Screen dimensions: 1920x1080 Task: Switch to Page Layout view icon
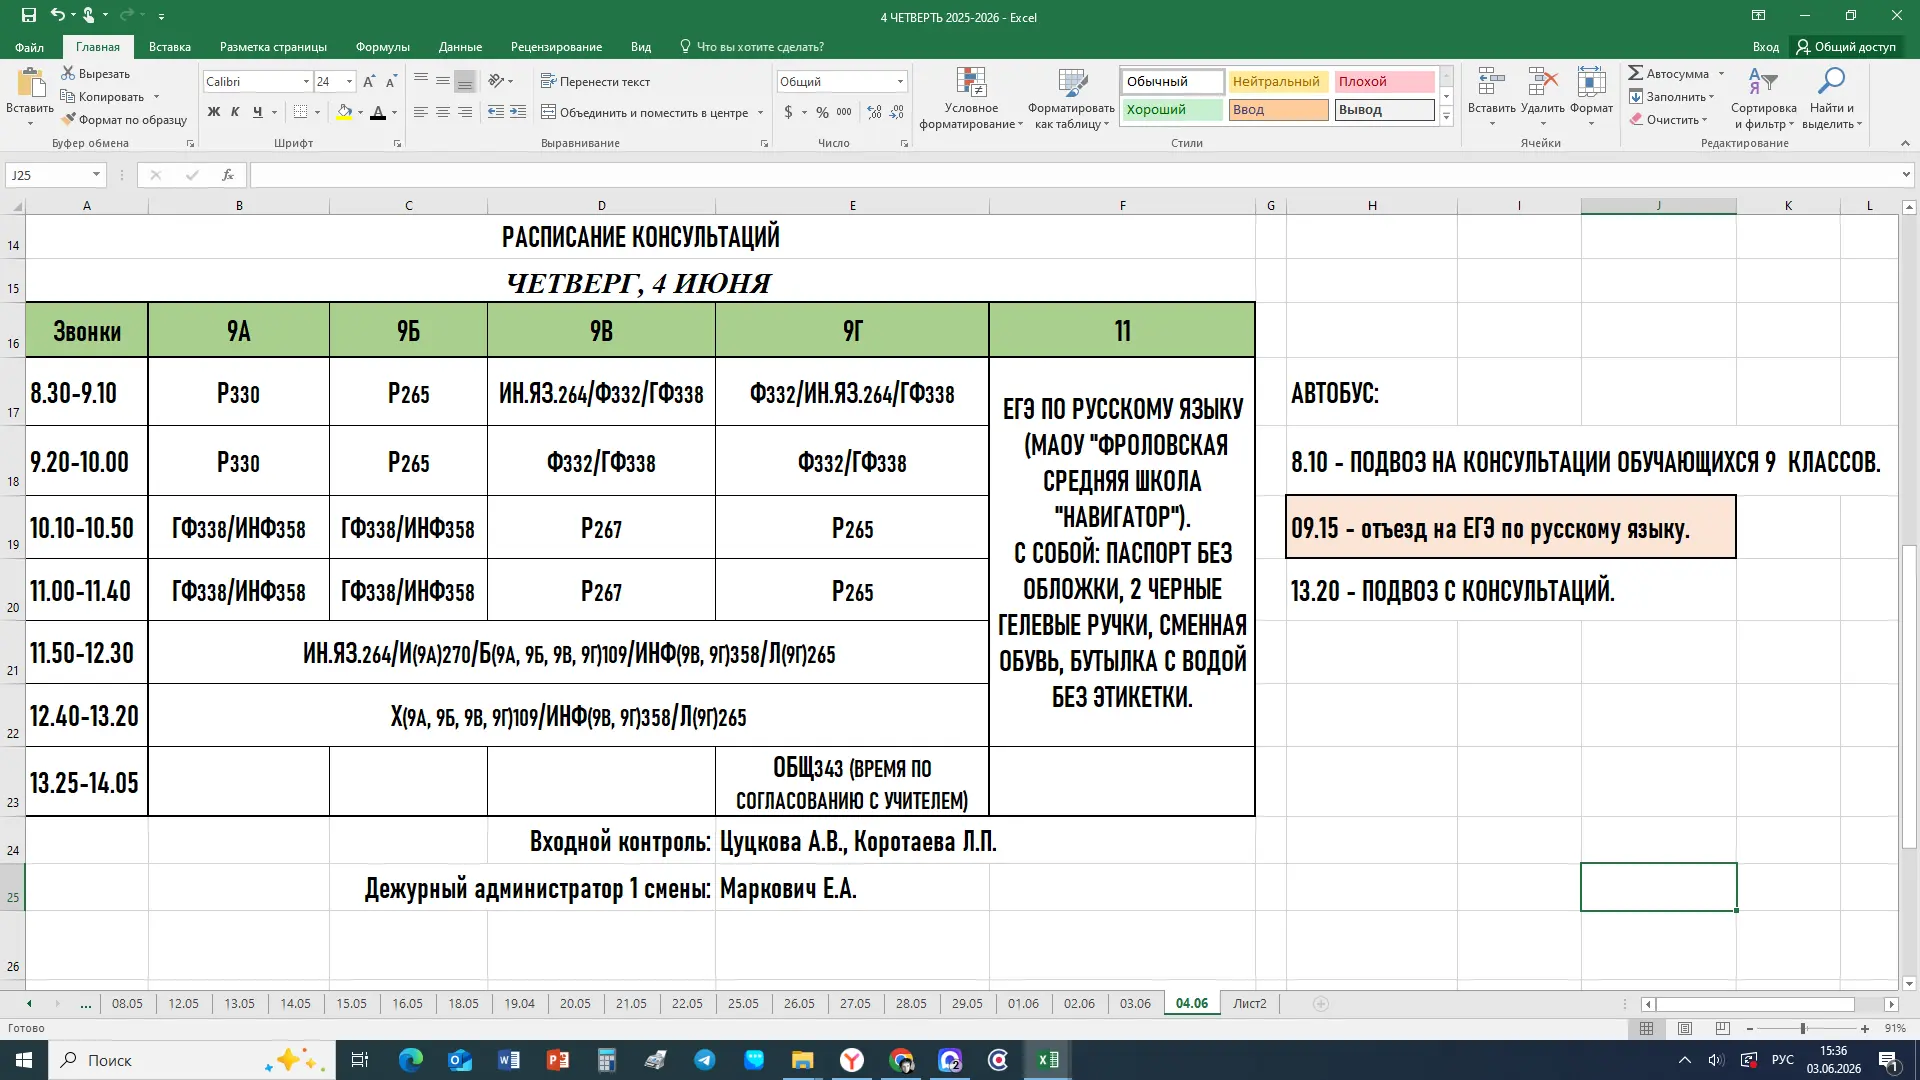tap(1685, 1029)
